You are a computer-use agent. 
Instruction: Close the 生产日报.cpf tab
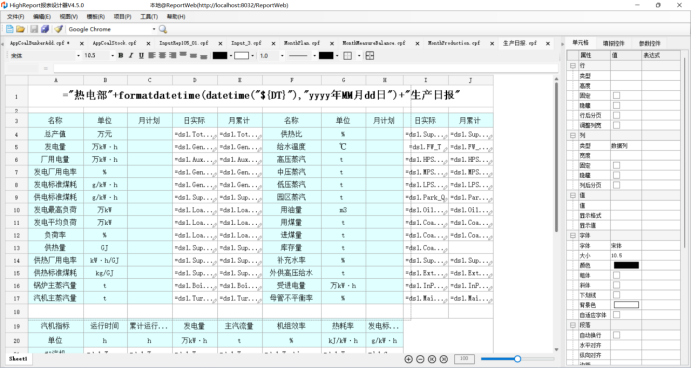click(548, 43)
